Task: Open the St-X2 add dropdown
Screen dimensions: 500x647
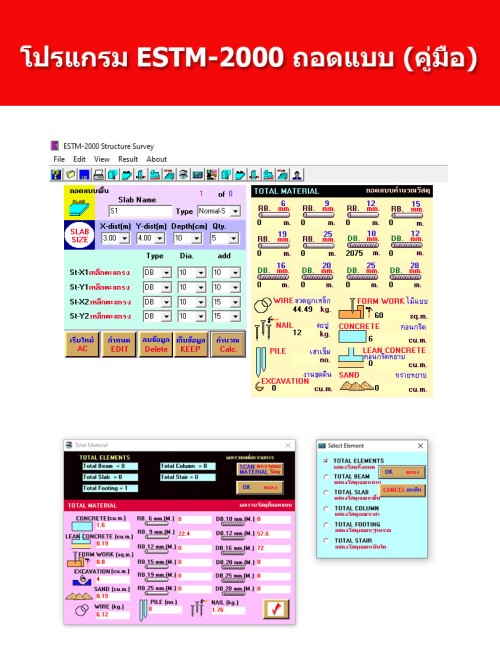Action: (235, 302)
